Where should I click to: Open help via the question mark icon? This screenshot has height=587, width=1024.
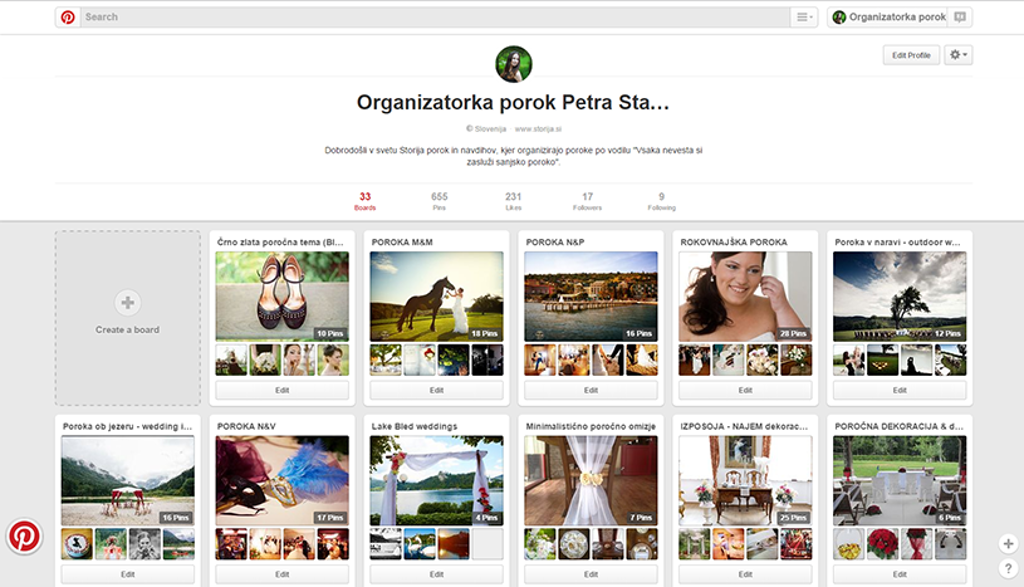[x=1008, y=569]
